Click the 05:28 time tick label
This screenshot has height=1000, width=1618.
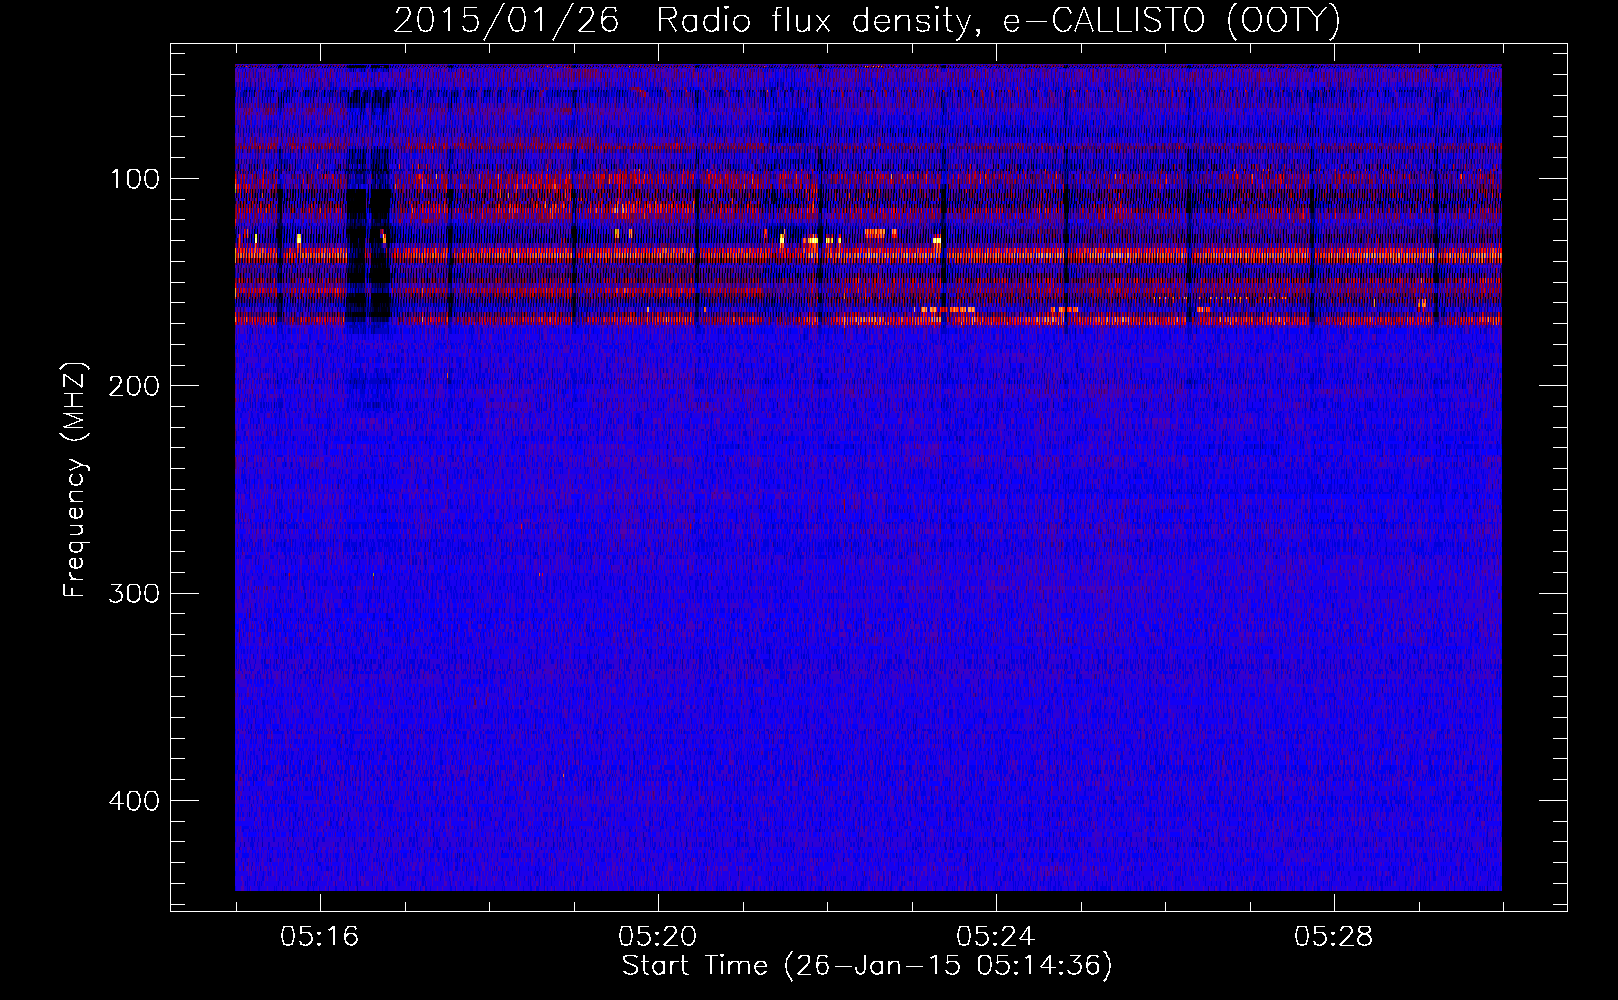(1334, 937)
